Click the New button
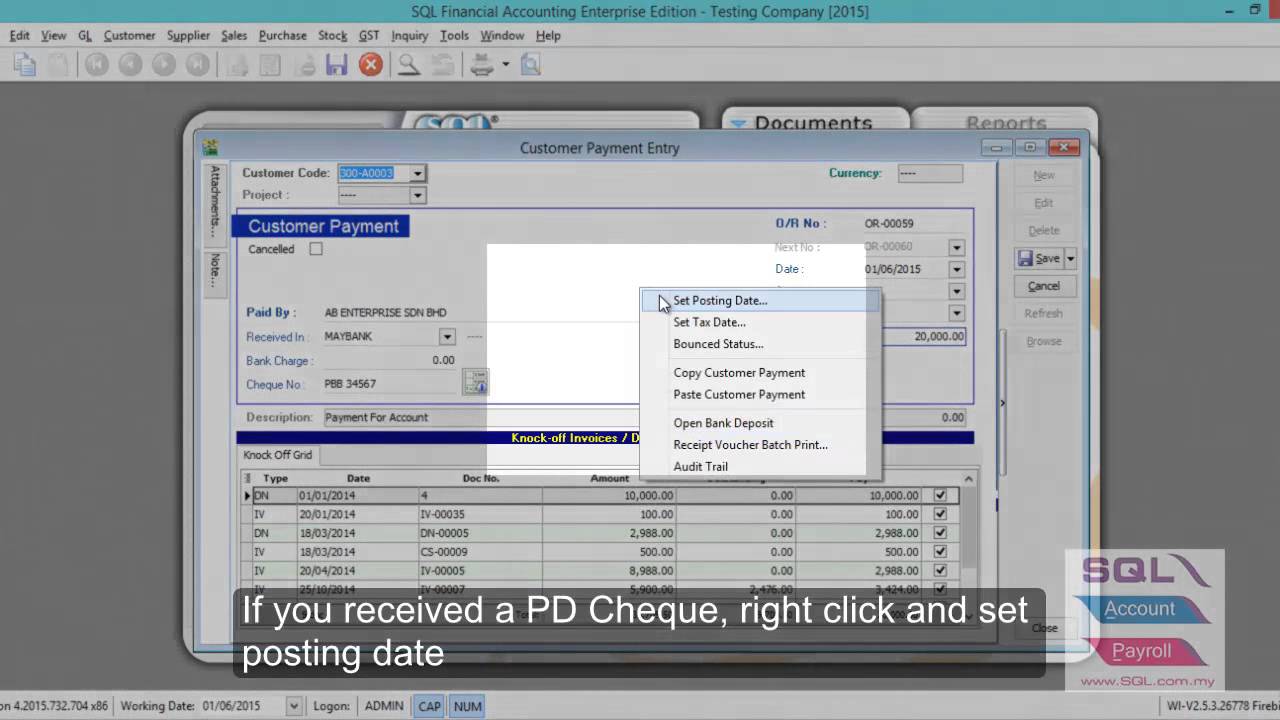Image resolution: width=1280 pixels, height=720 pixels. coord(1043,175)
